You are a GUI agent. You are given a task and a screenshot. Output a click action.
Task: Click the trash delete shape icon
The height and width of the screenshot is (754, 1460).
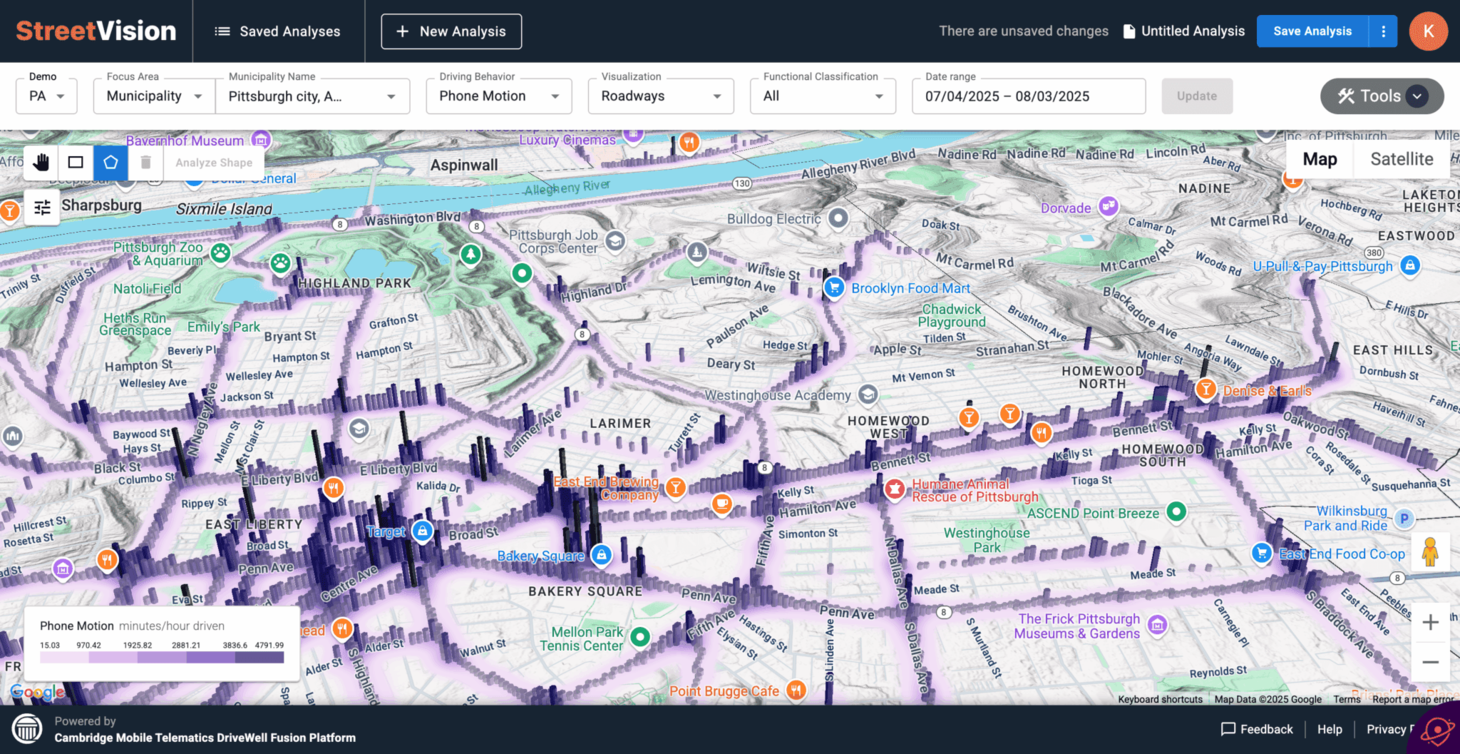coord(145,162)
